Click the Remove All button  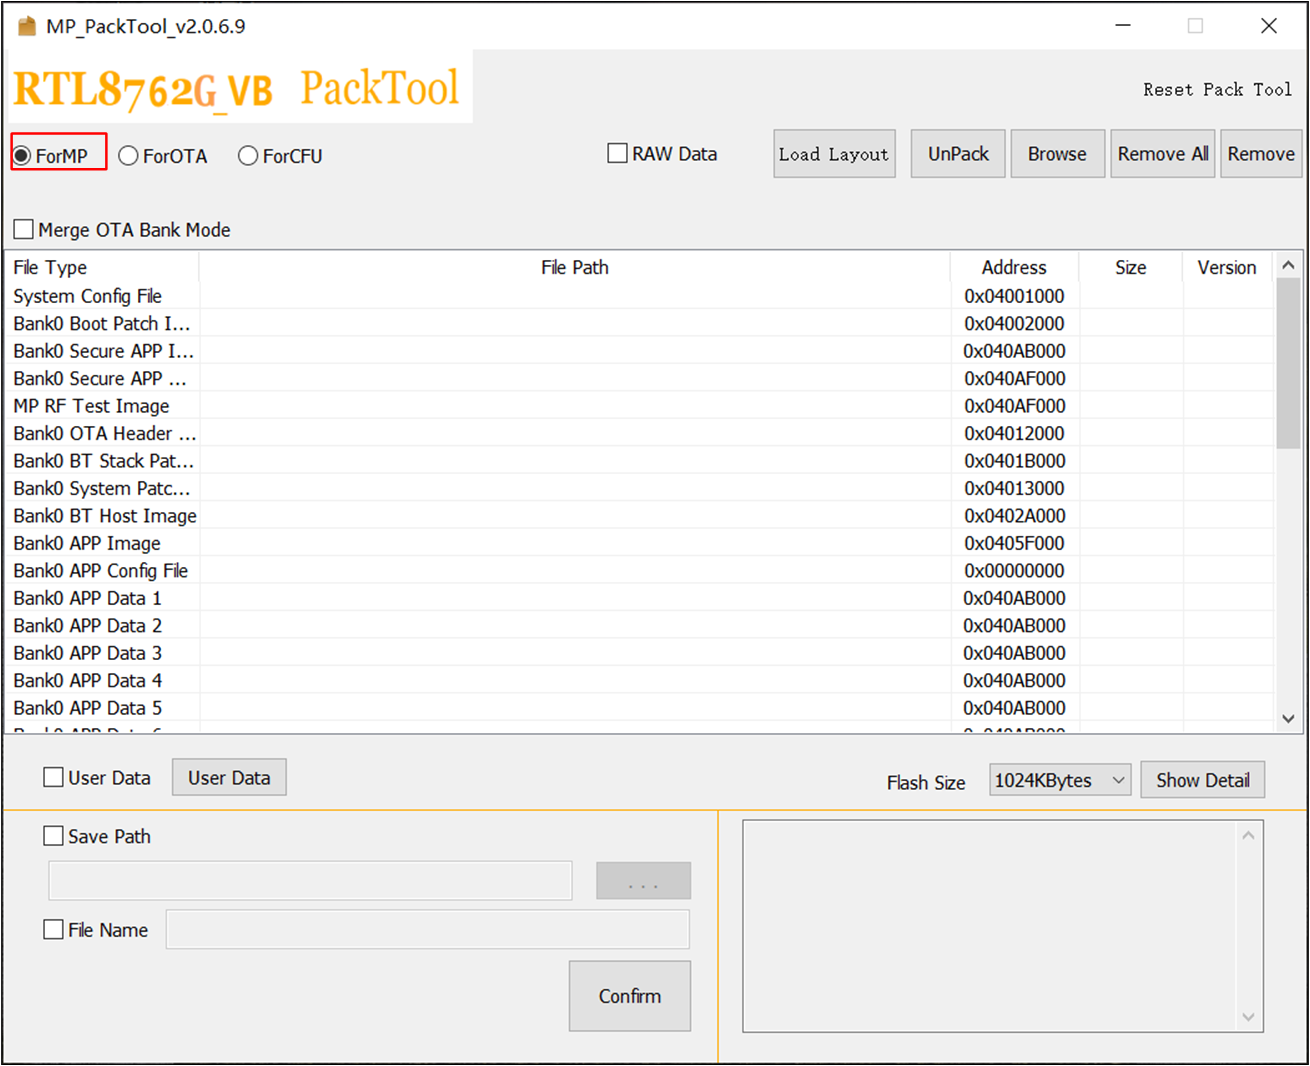point(1162,154)
